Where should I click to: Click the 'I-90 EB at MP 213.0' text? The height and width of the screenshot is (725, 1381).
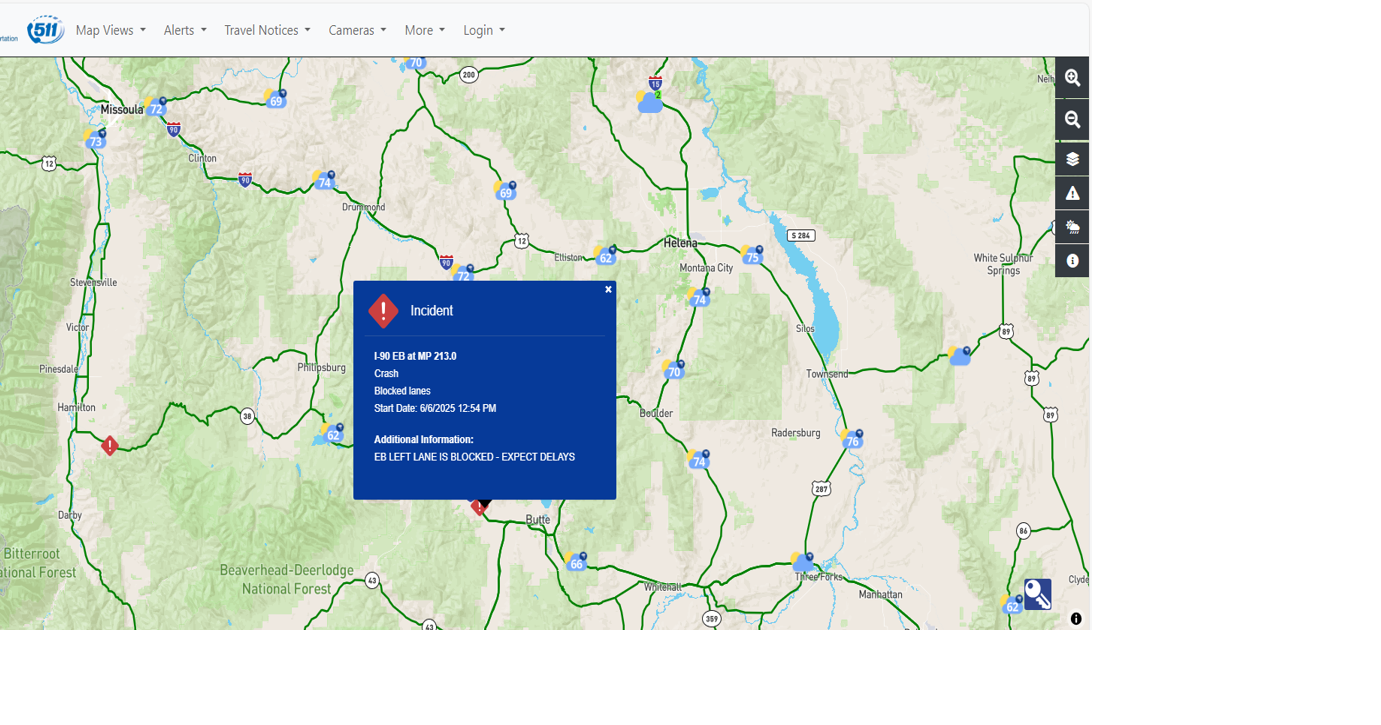(415, 356)
